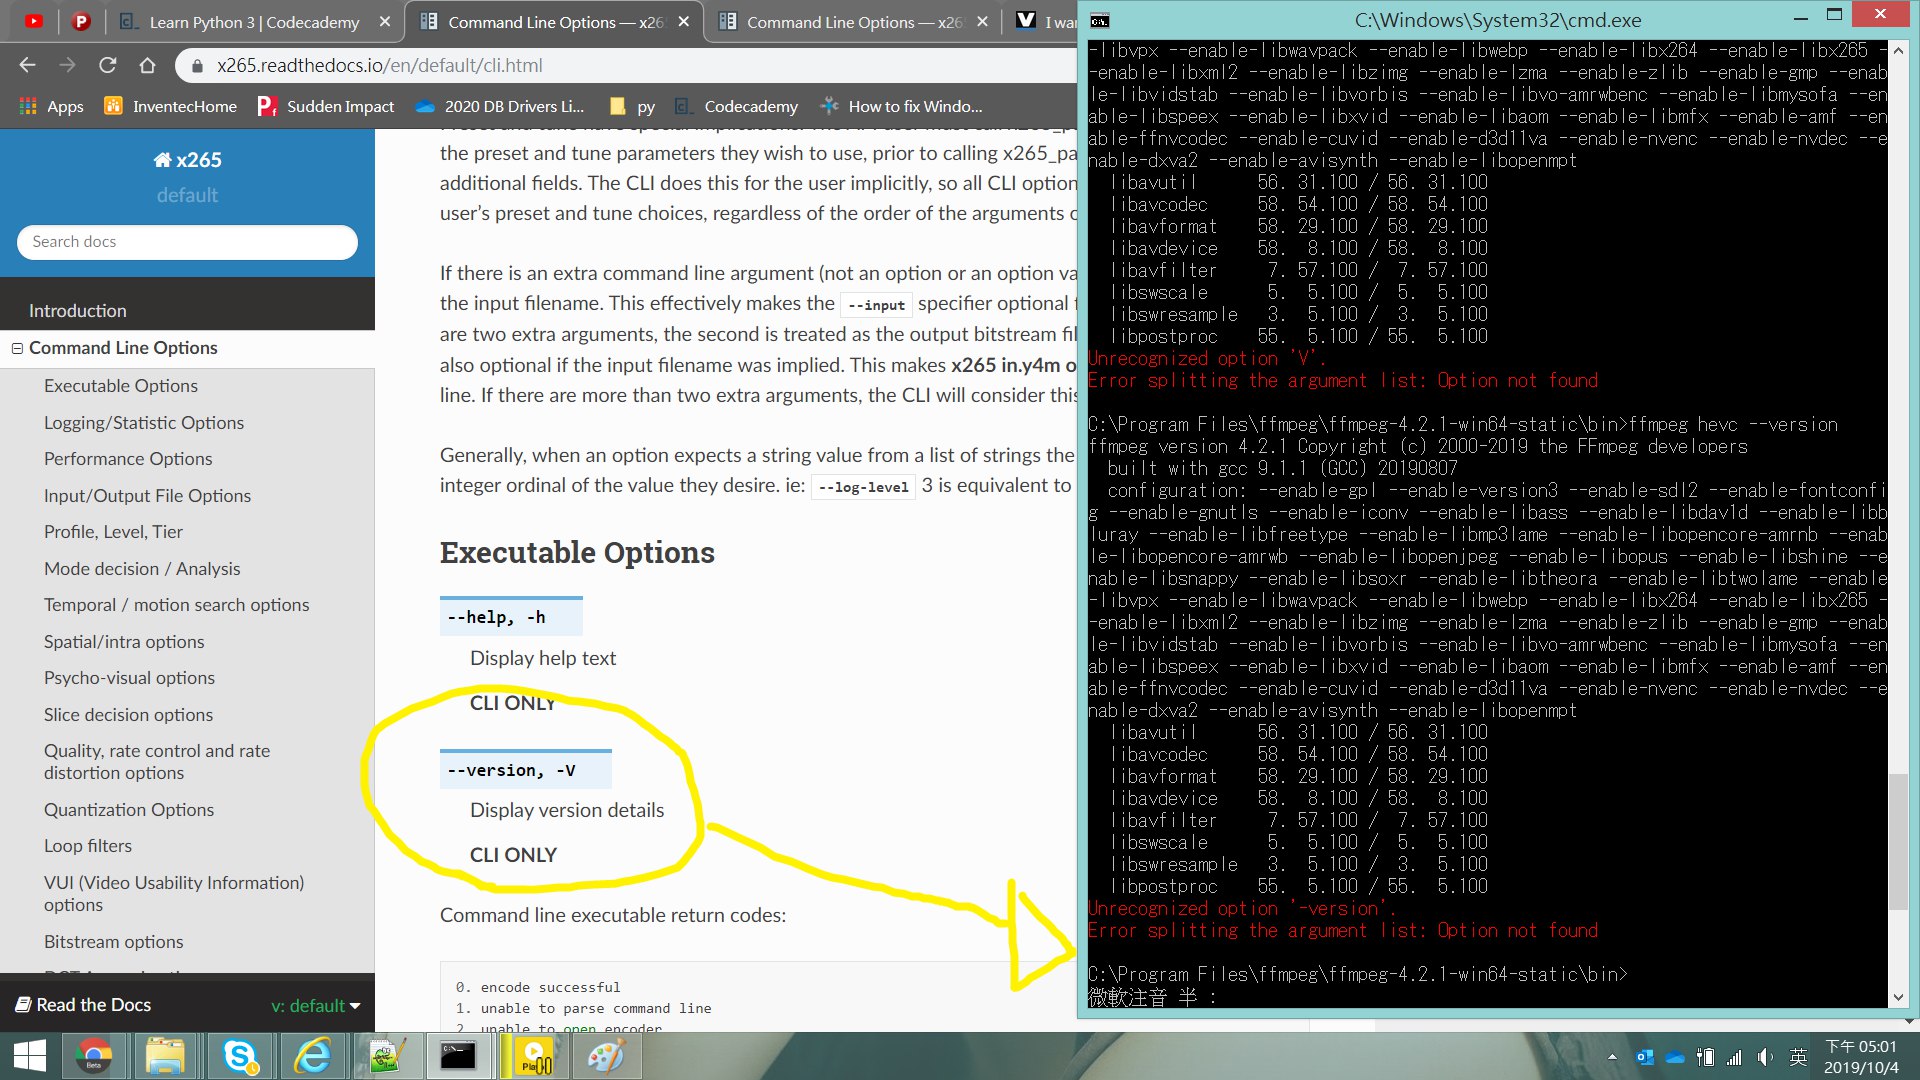Click the Executable Options heading
Image resolution: width=1920 pixels, height=1080 pixels.
point(577,553)
